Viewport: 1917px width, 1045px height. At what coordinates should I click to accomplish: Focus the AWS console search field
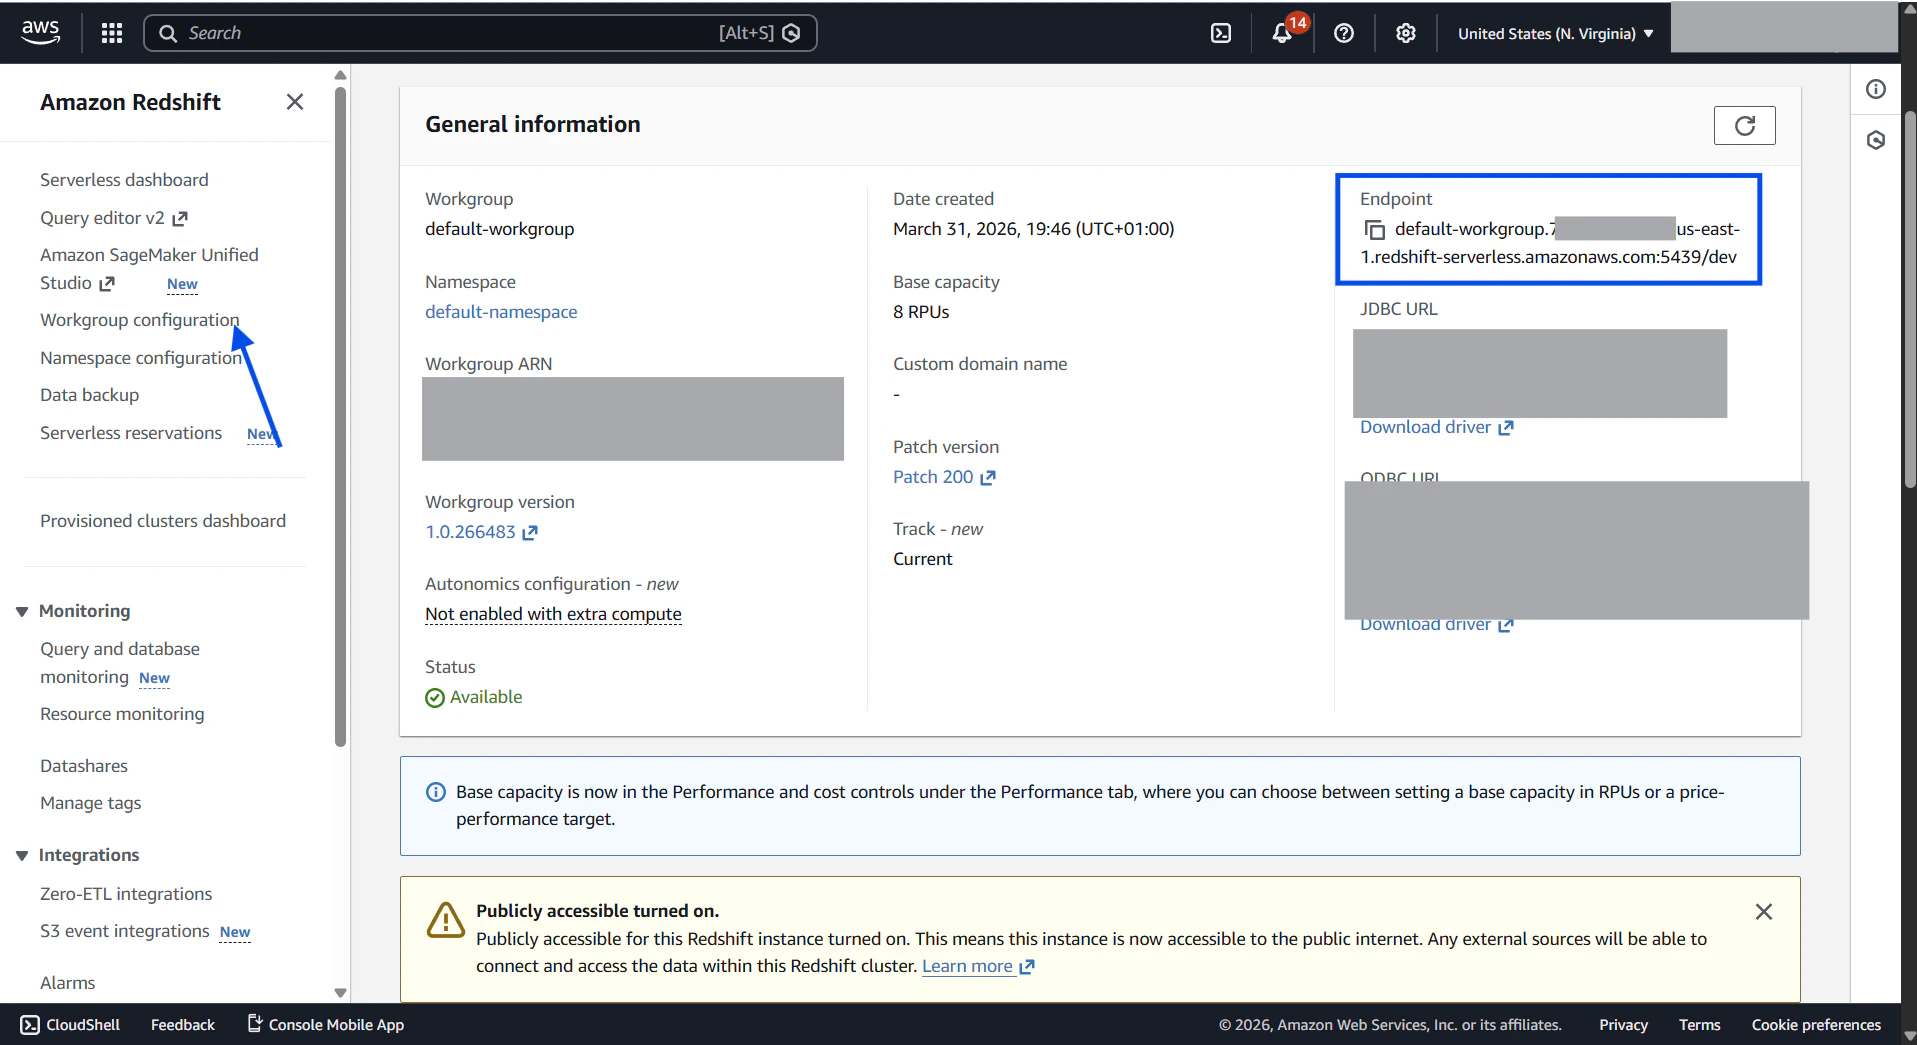(x=480, y=33)
